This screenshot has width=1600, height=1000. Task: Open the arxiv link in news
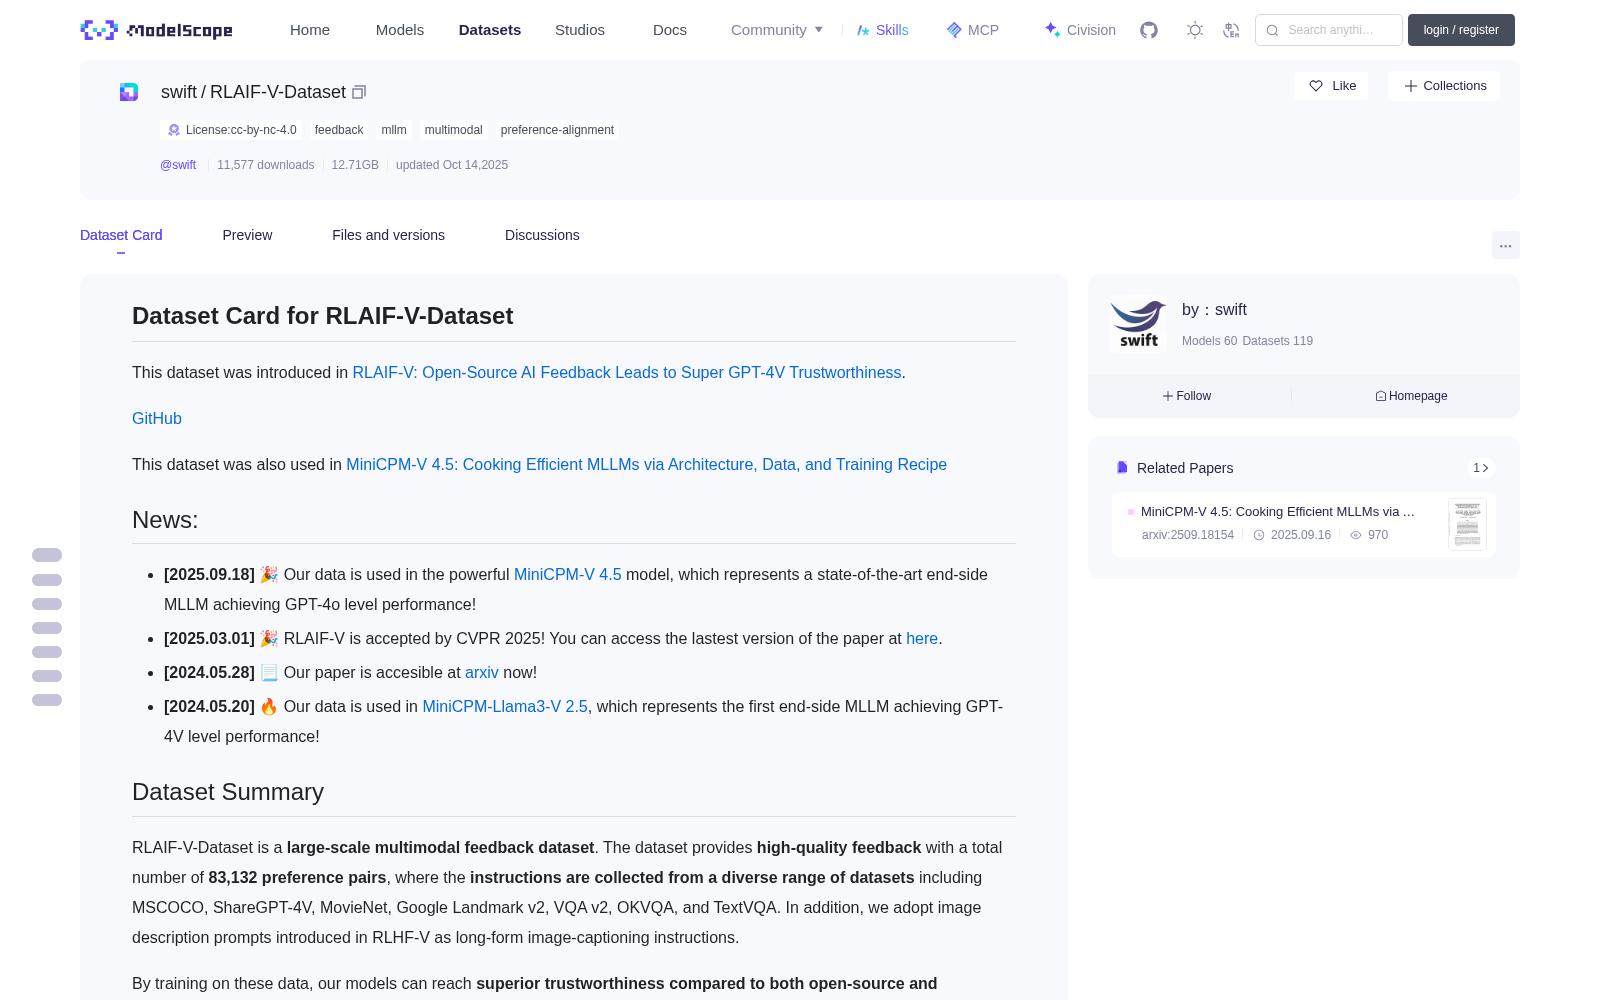click(x=482, y=672)
